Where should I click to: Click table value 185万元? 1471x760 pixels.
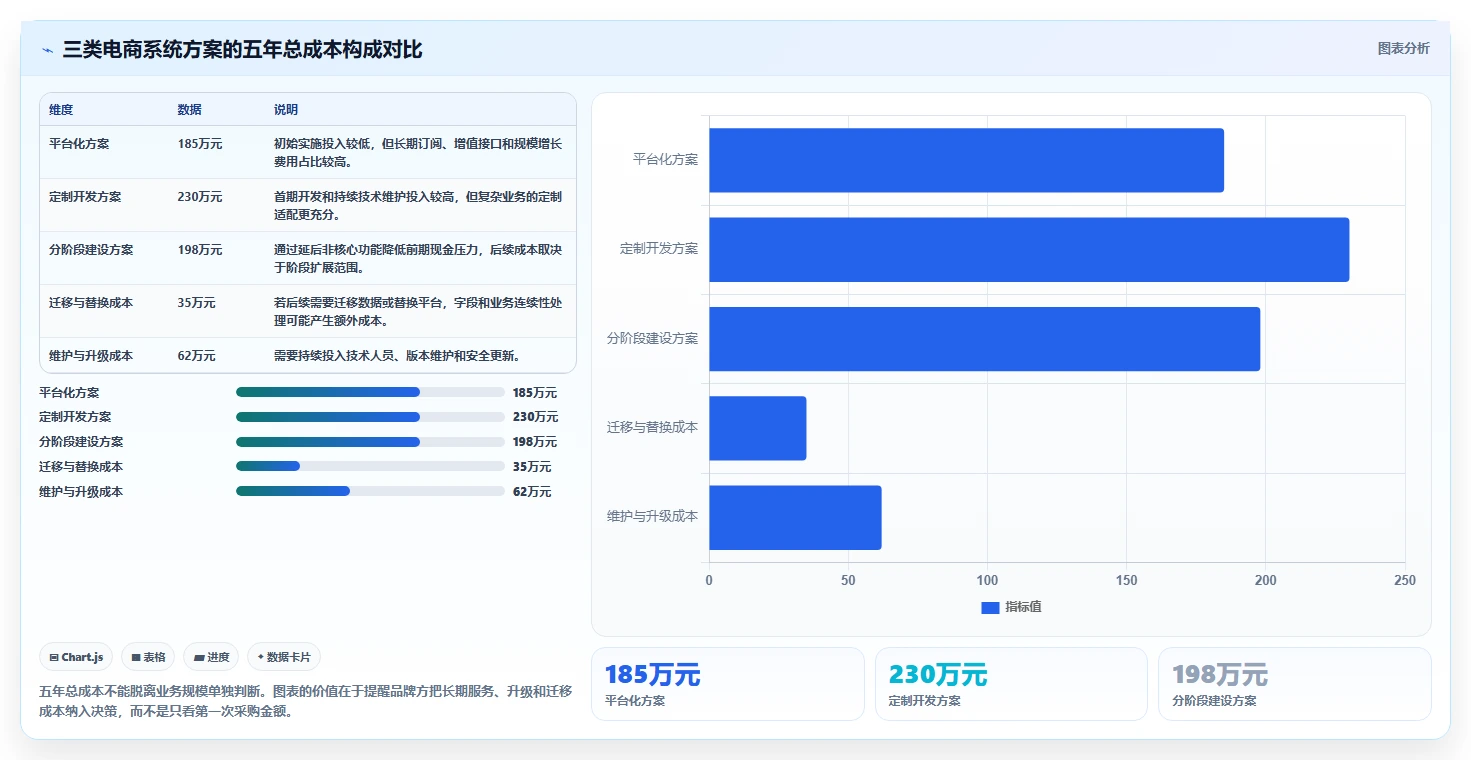[x=200, y=143]
